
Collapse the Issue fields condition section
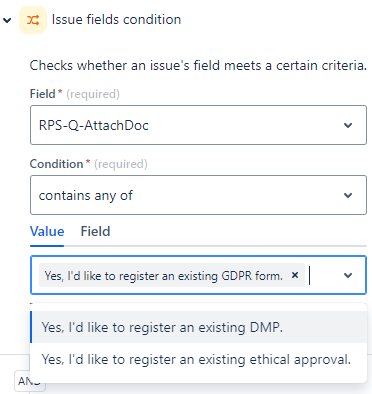7,20
